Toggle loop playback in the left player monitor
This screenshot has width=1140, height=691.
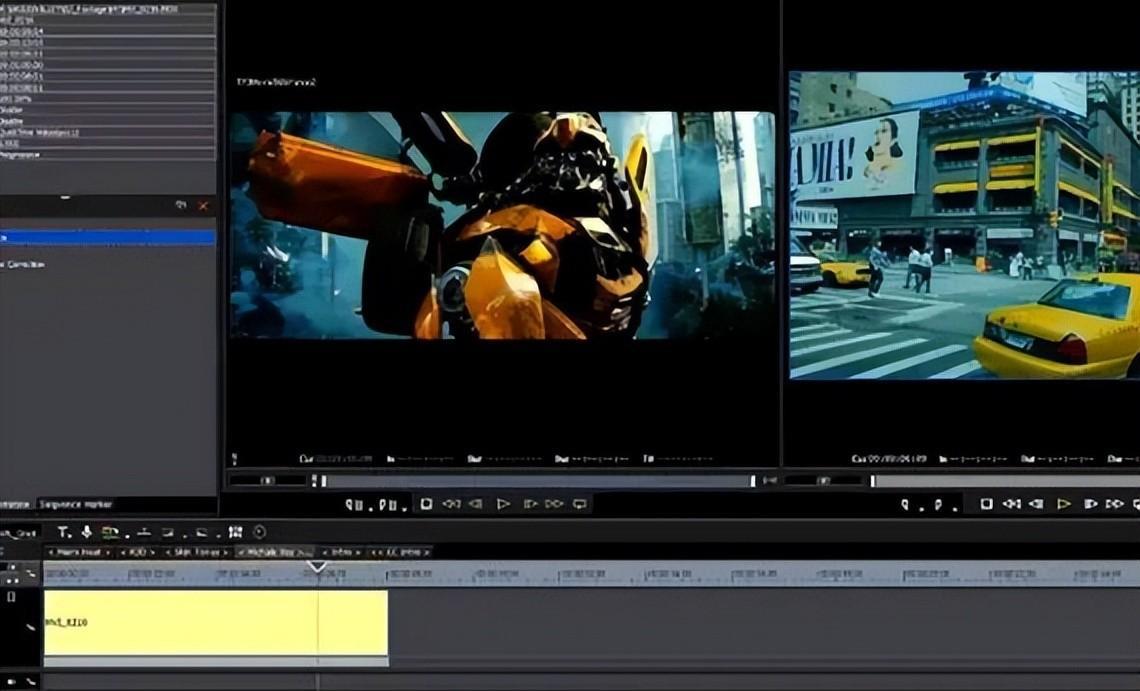[579, 503]
